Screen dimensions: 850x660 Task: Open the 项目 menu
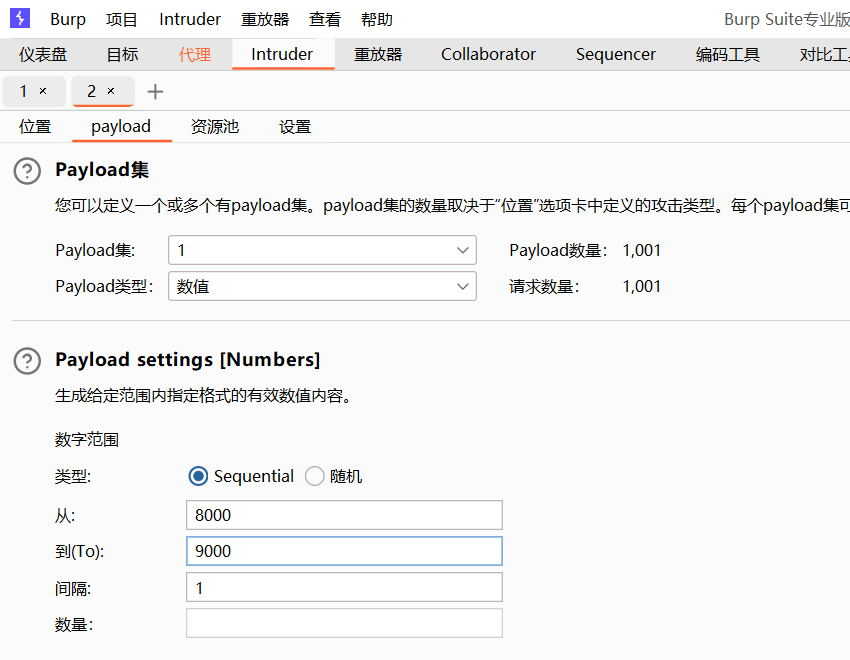pyautogui.click(x=121, y=20)
